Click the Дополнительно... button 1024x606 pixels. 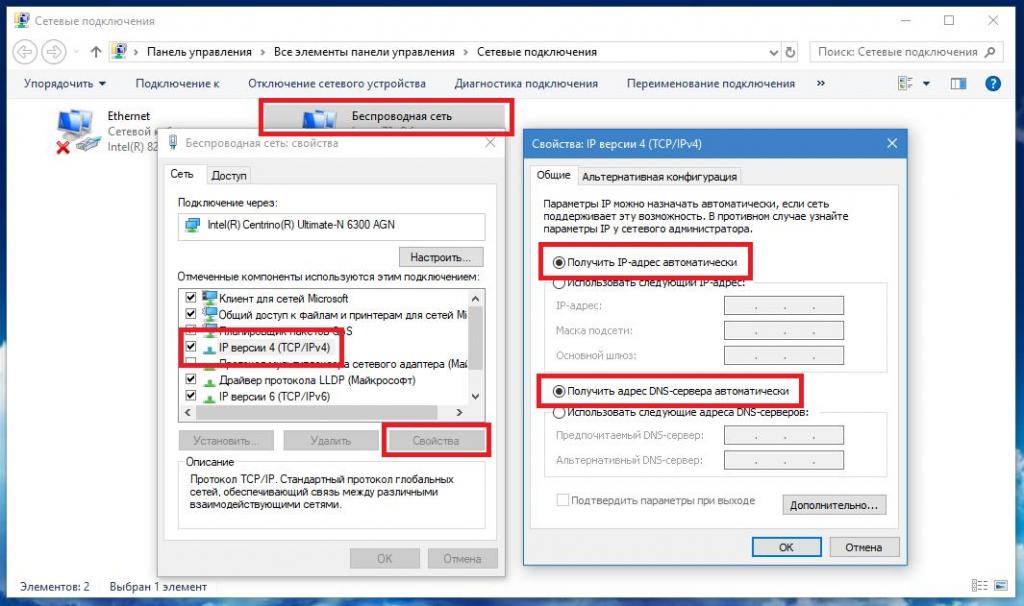point(834,505)
